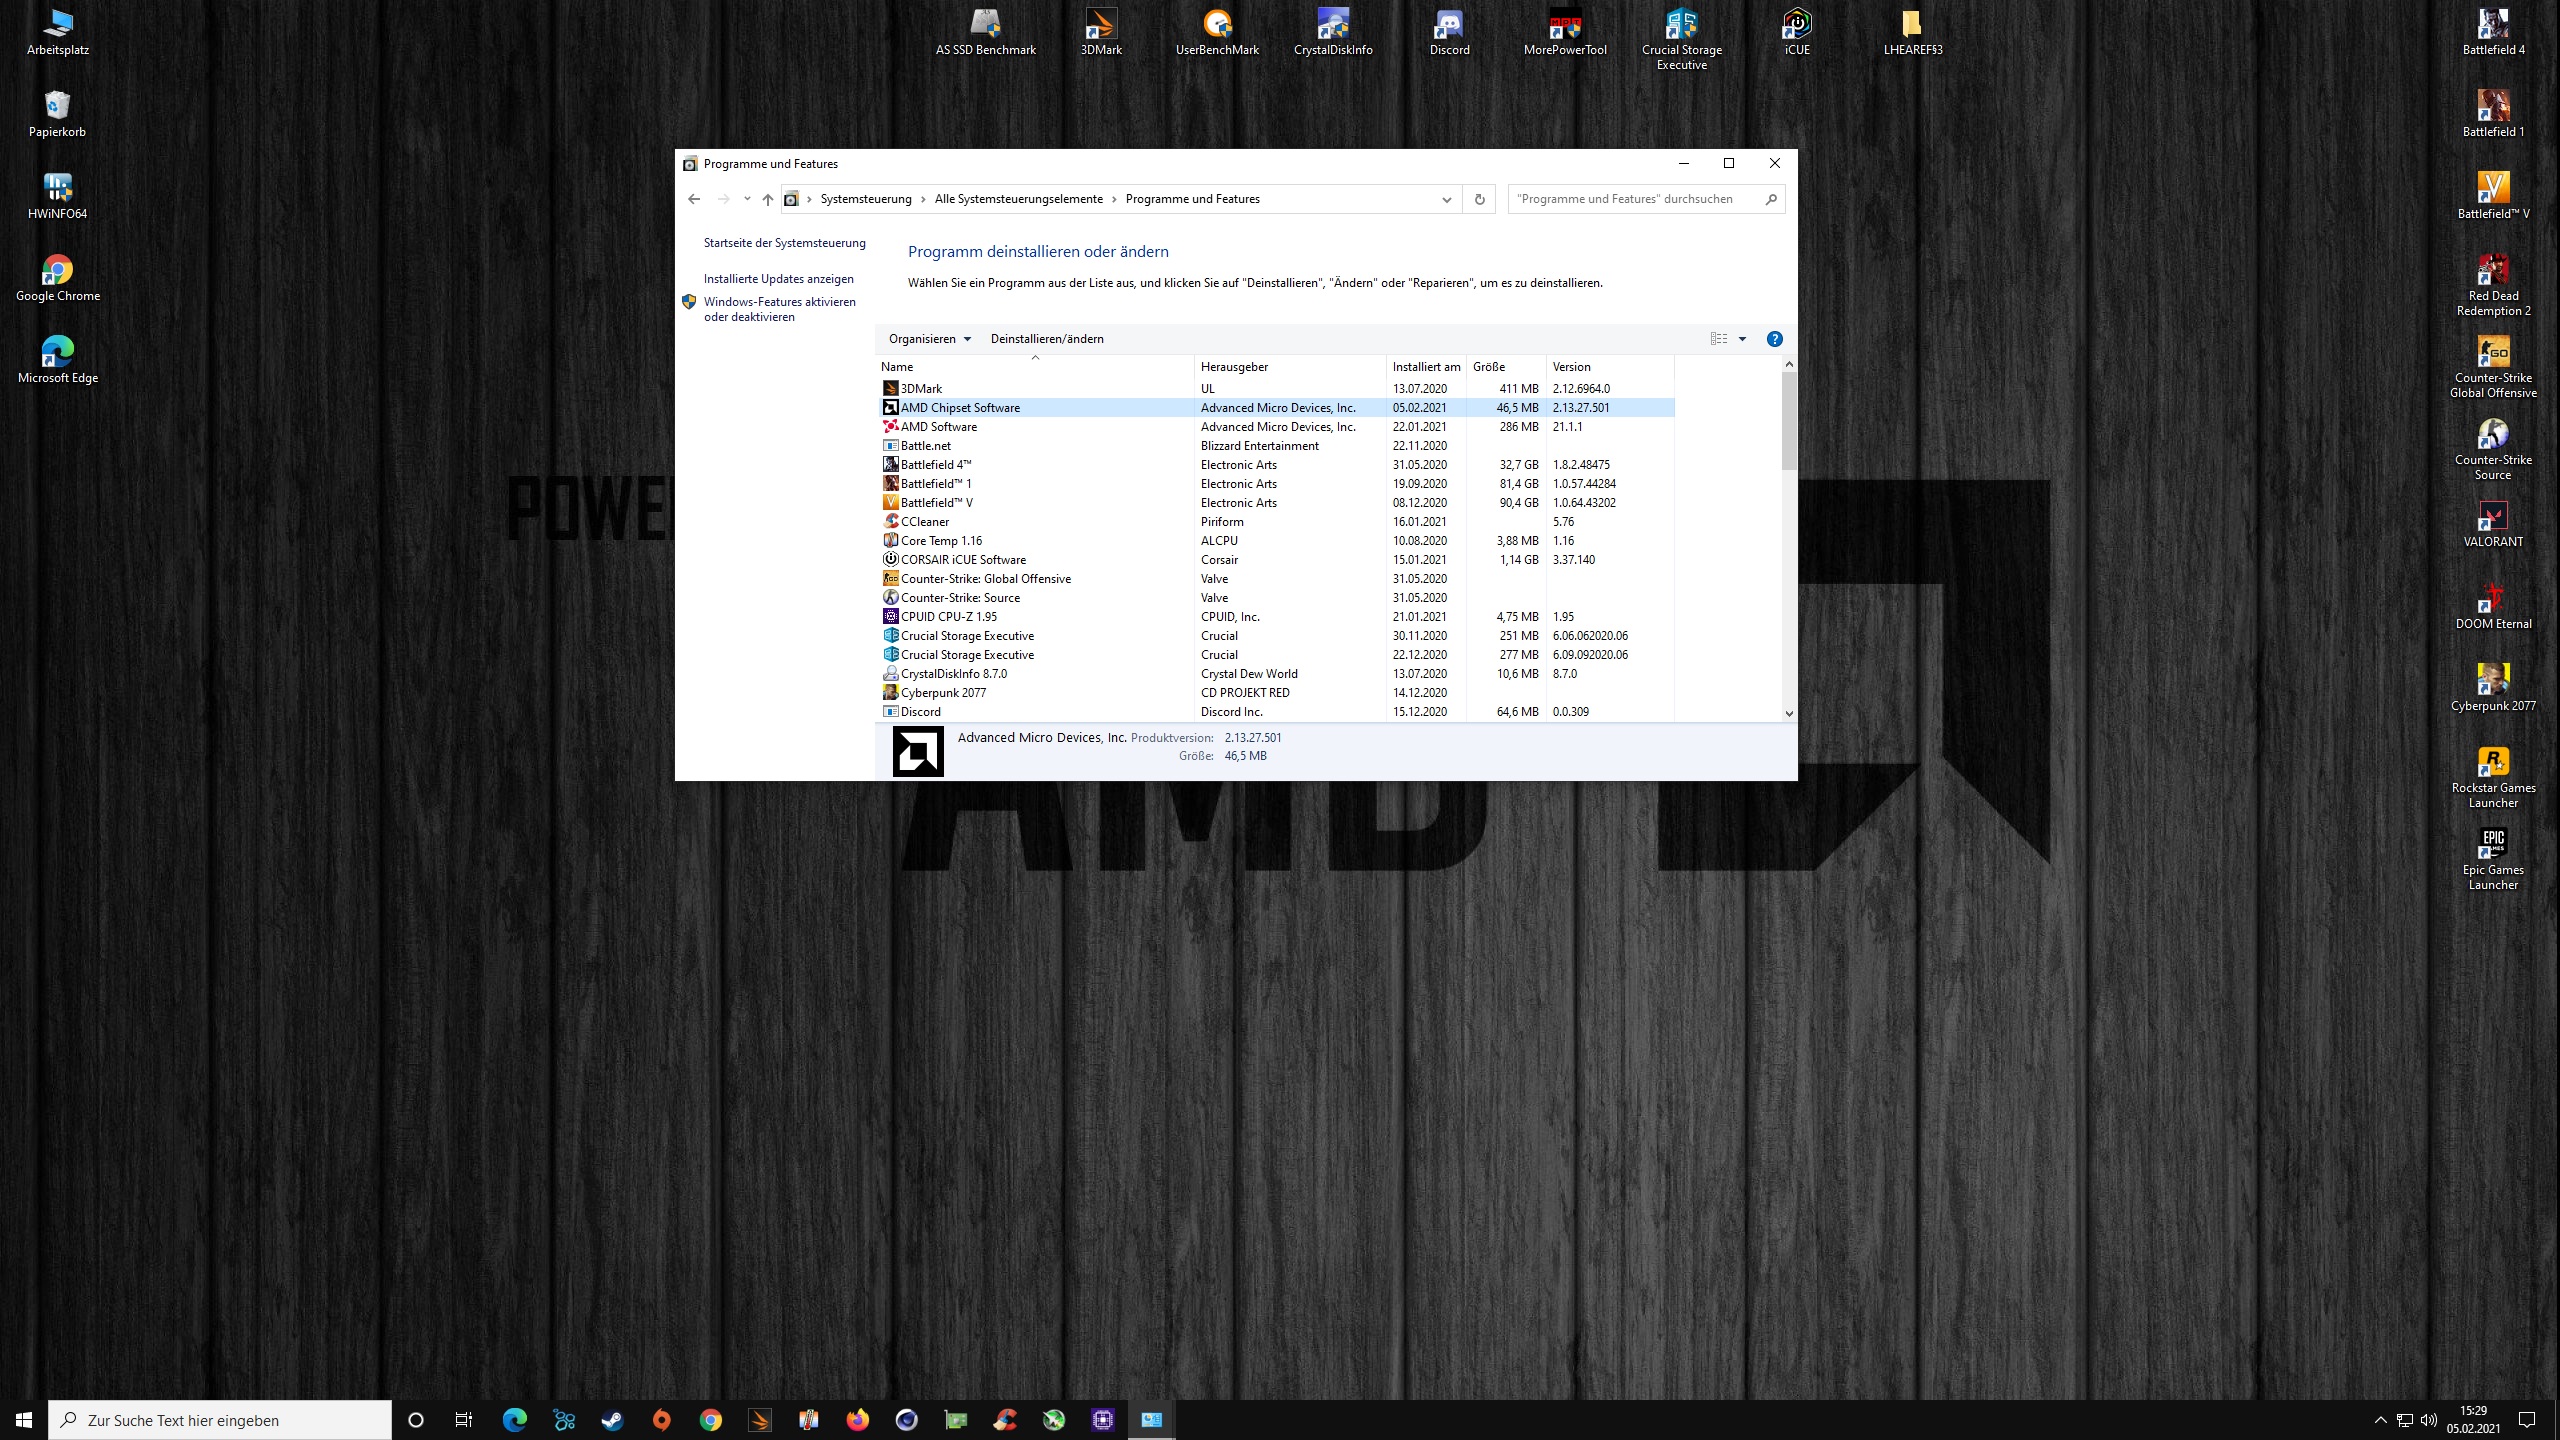Open view options dropdown arrow
This screenshot has width=2560, height=1440.
pos(1742,339)
